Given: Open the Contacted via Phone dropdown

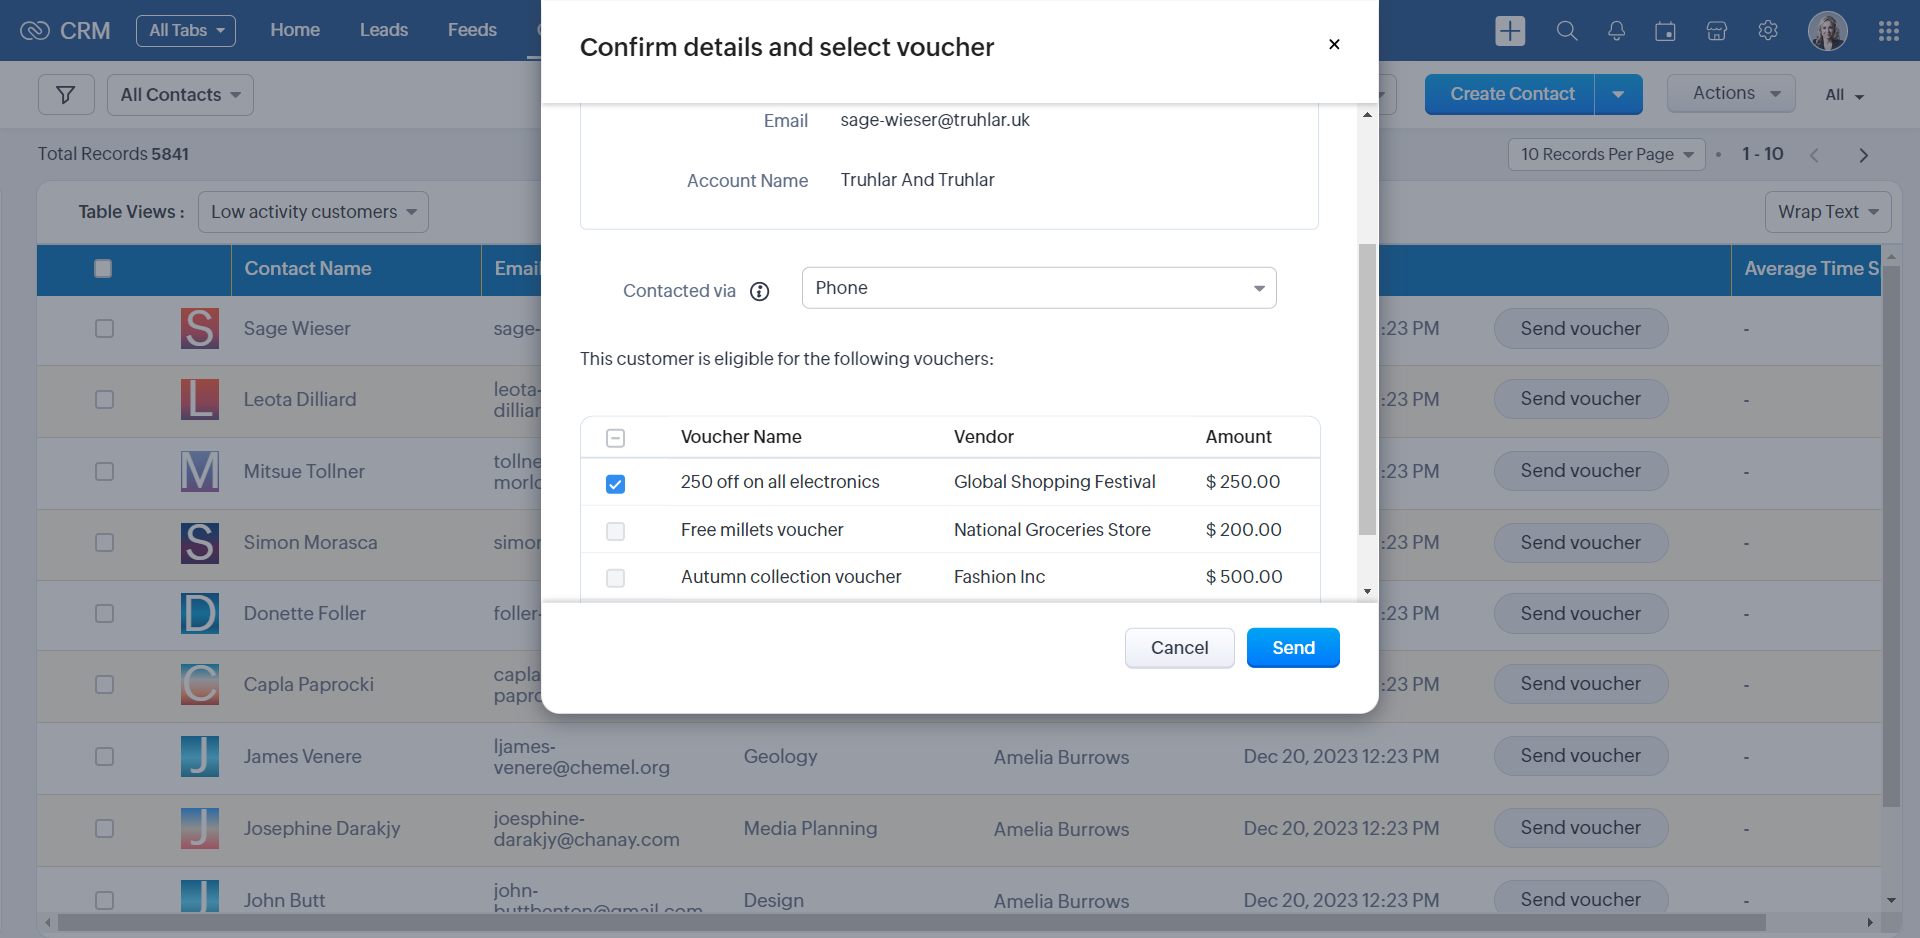Looking at the screenshot, I should click(1039, 288).
